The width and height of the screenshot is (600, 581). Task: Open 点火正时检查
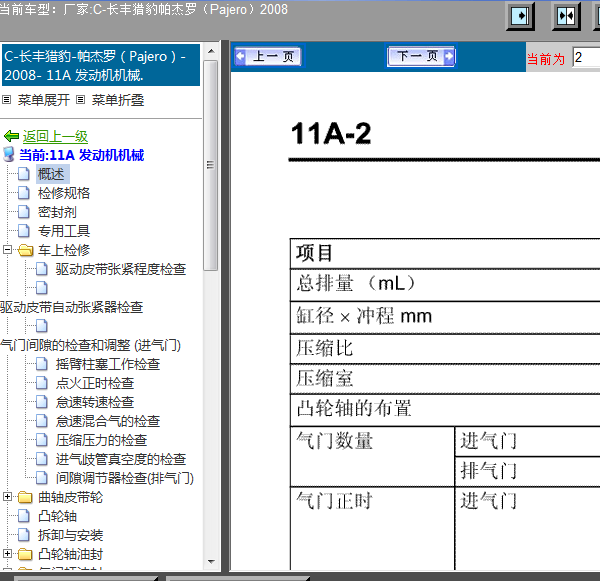(x=95, y=383)
